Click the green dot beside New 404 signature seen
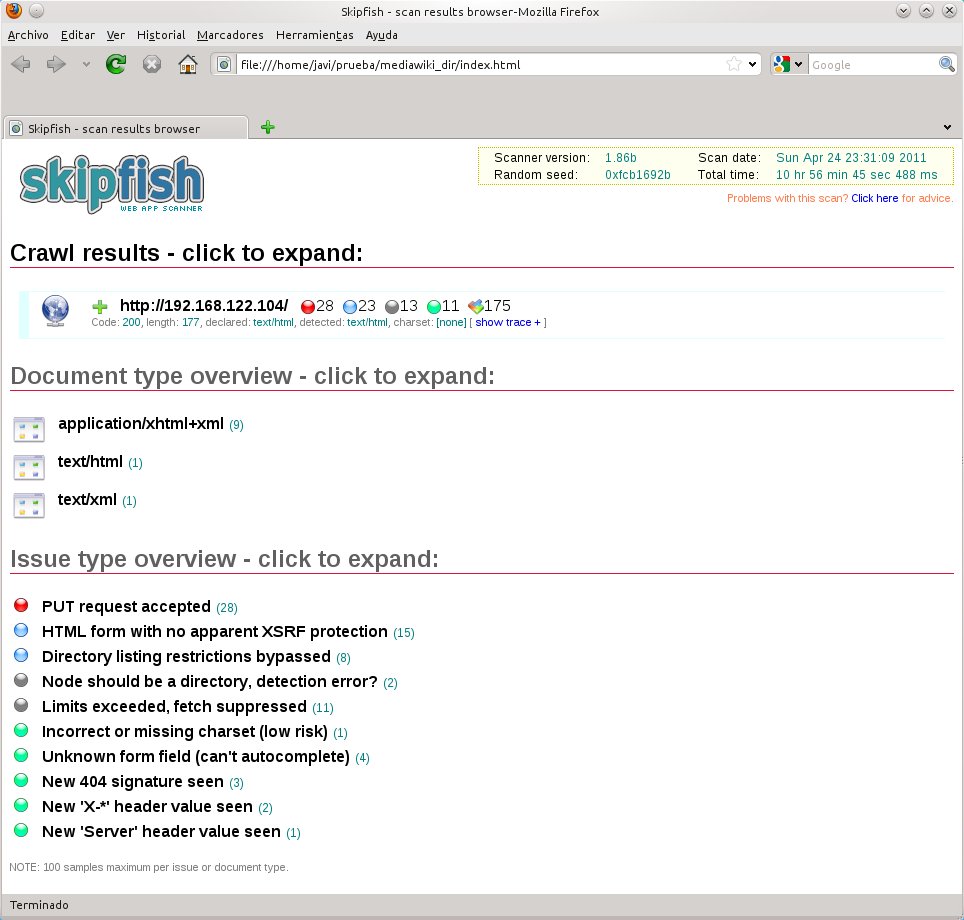964x920 pixels. 21,779
